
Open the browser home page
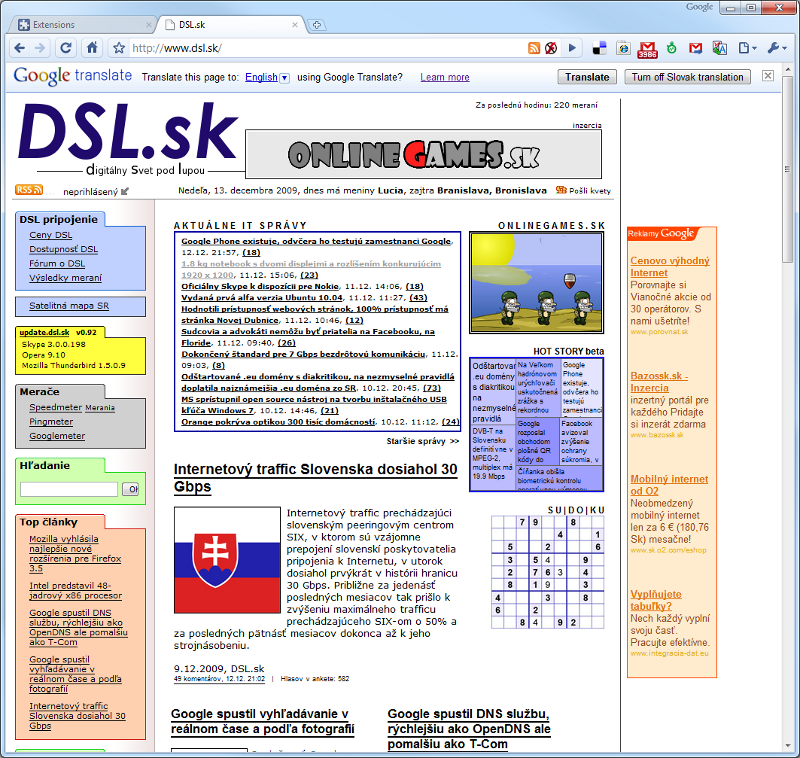pos(92,48)
